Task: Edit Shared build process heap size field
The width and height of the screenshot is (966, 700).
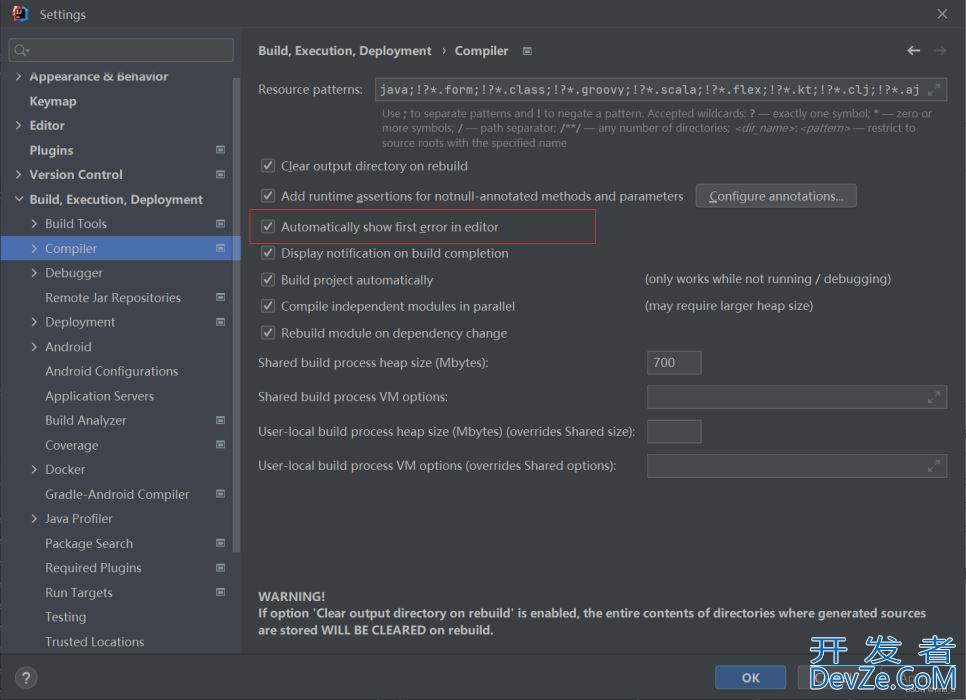Action: [674, 362]
